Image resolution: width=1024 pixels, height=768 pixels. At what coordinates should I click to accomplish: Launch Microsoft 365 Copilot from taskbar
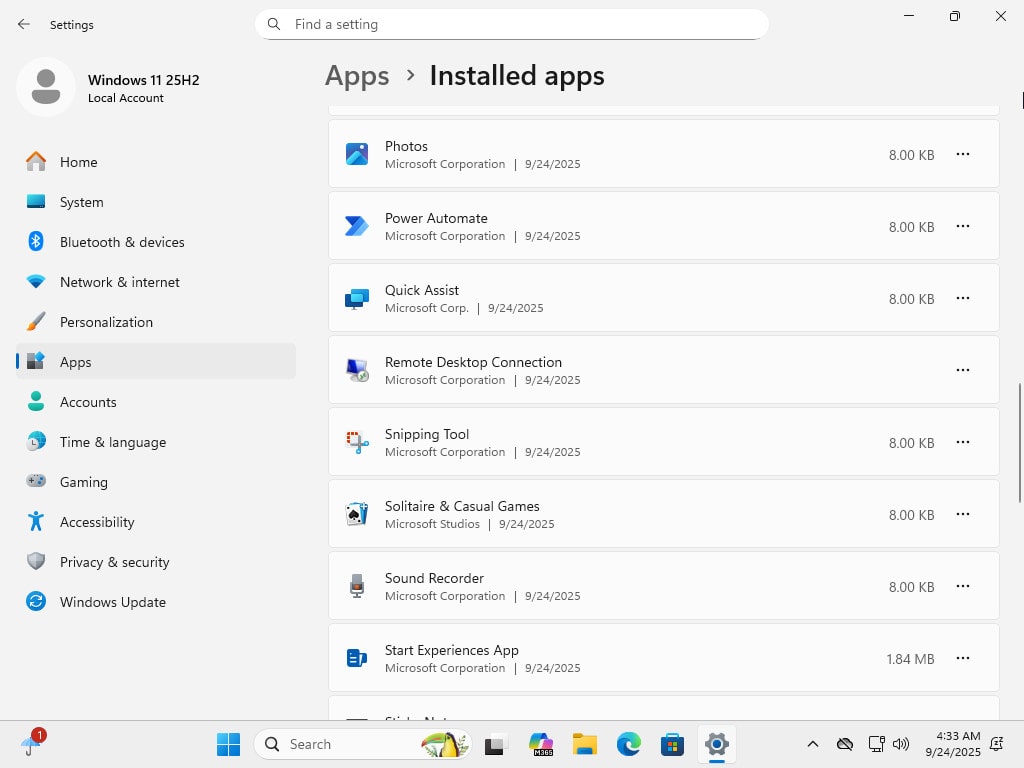click(541, 744)
